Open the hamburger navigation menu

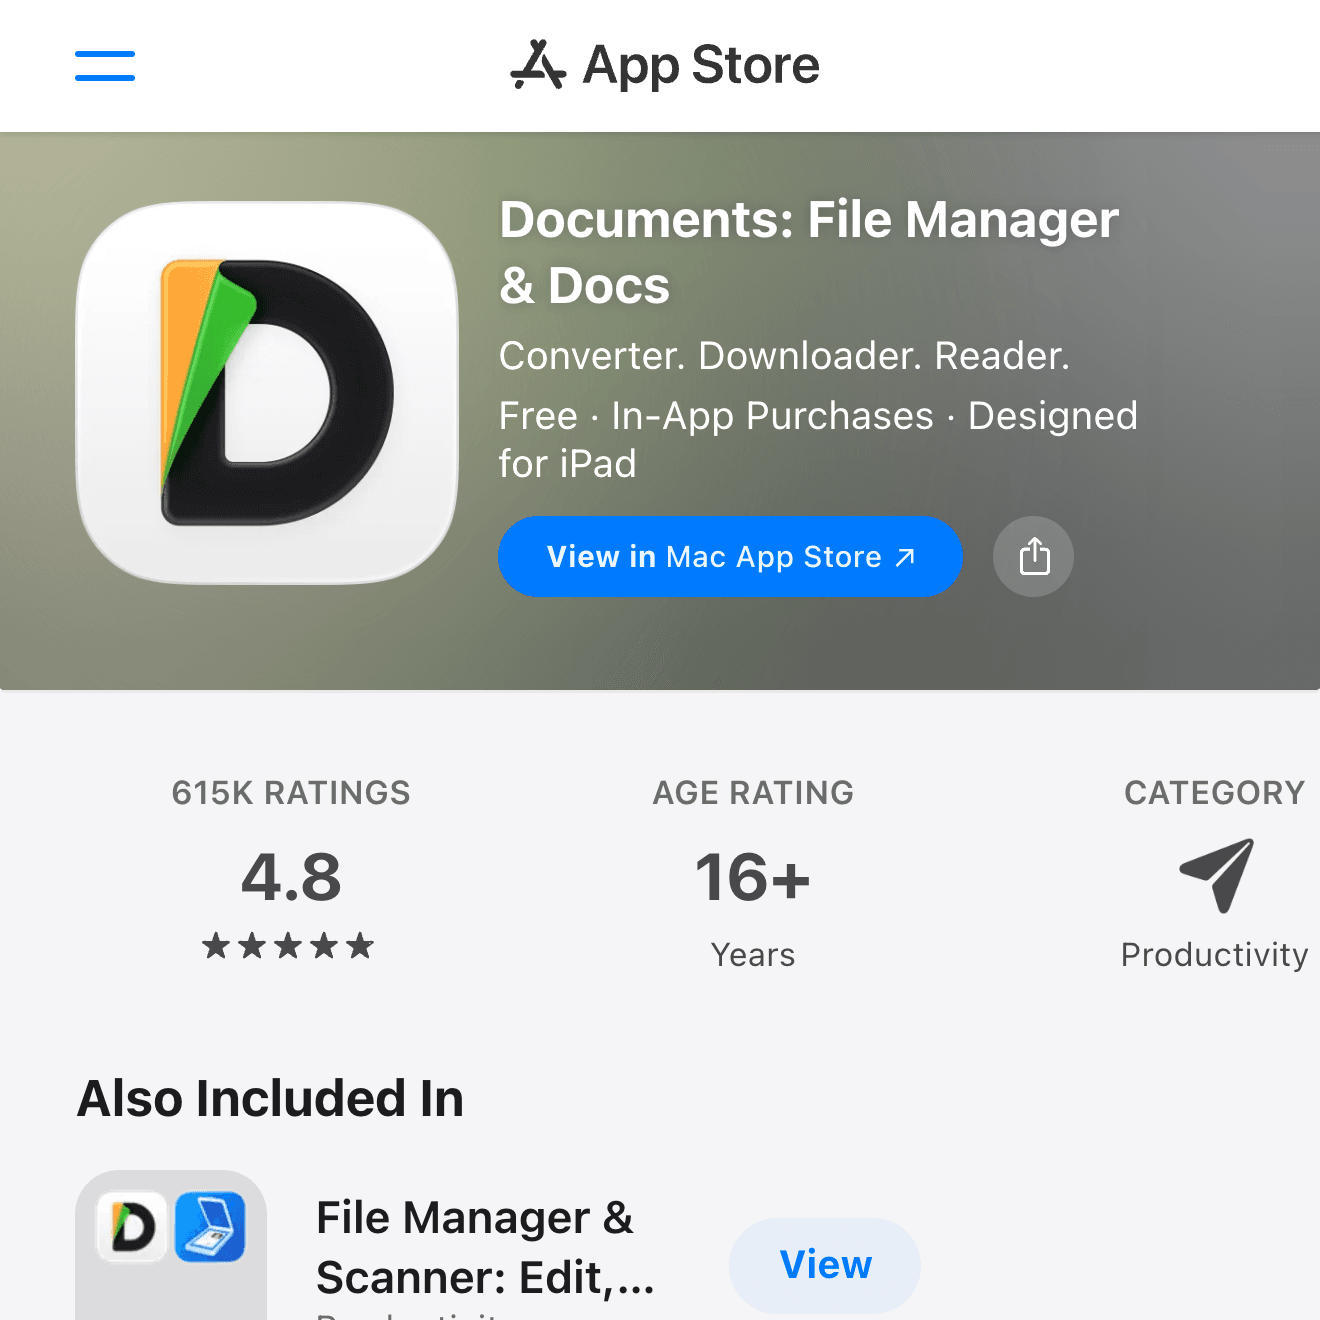pyautogui.click(x=105, y=66)
